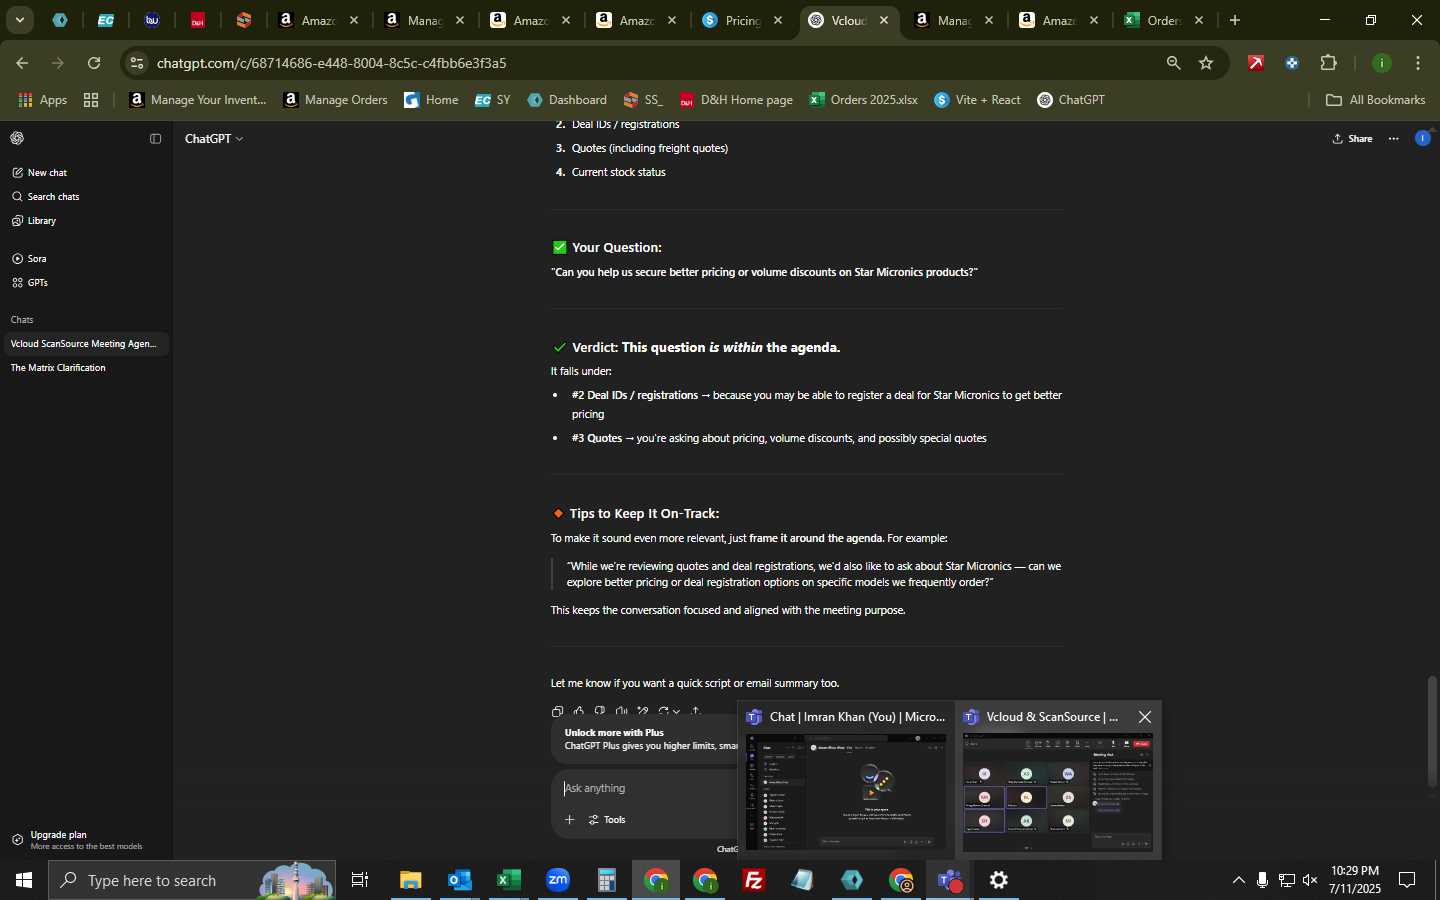The height and width of the screenshot is (900, 1440).
Task: Click the edit in canvas icon
Action: [x=643, y=711]
